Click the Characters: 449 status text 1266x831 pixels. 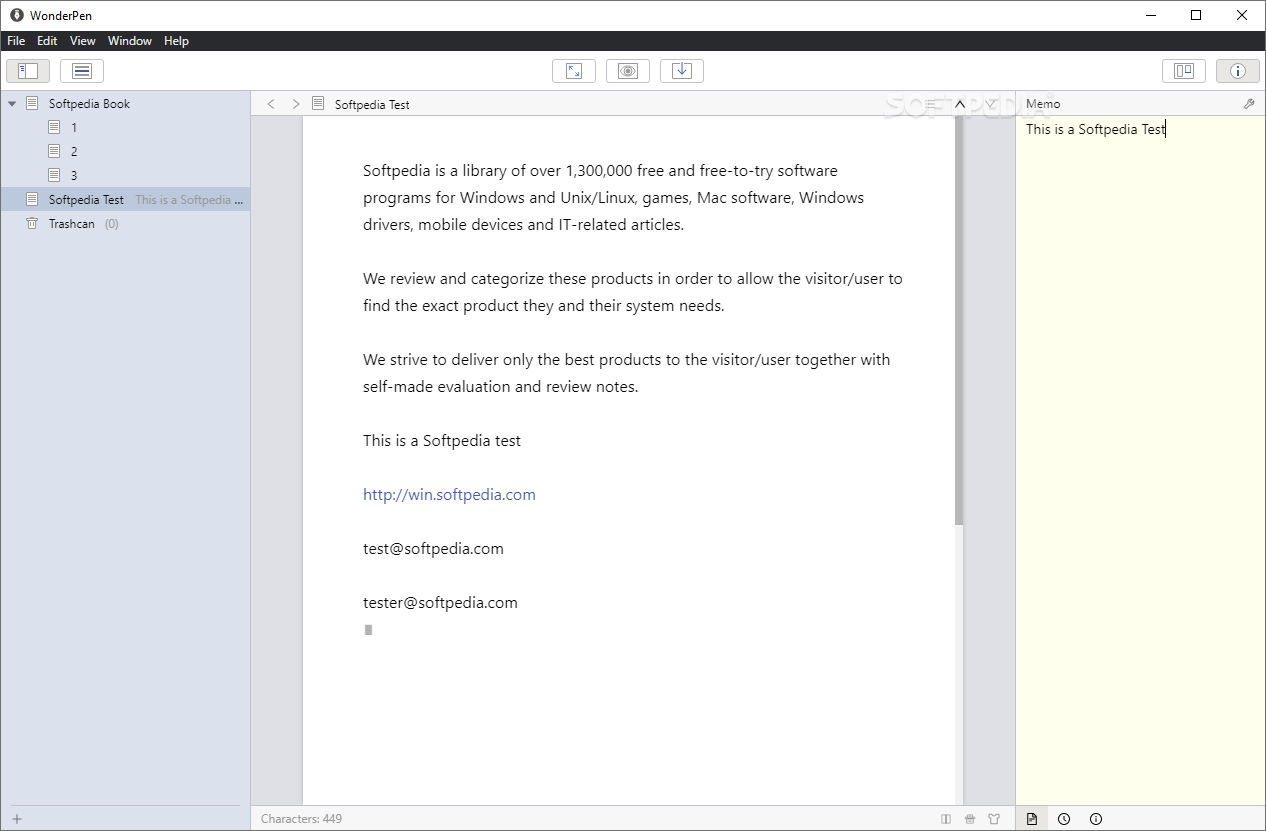[301, 819]
